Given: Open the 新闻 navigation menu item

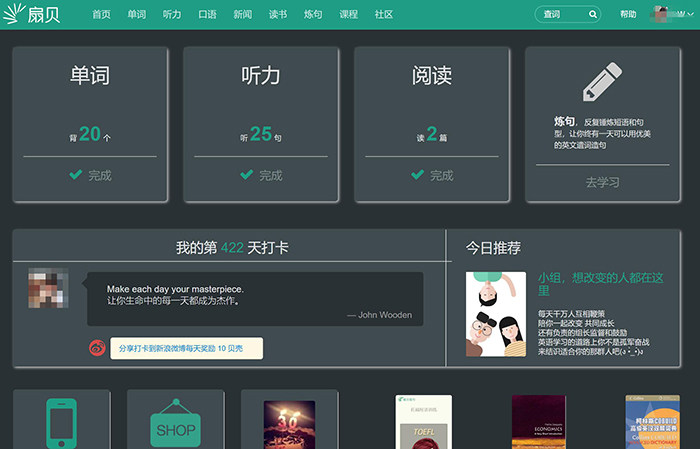Looking at the screenshot, I should 242,14.
